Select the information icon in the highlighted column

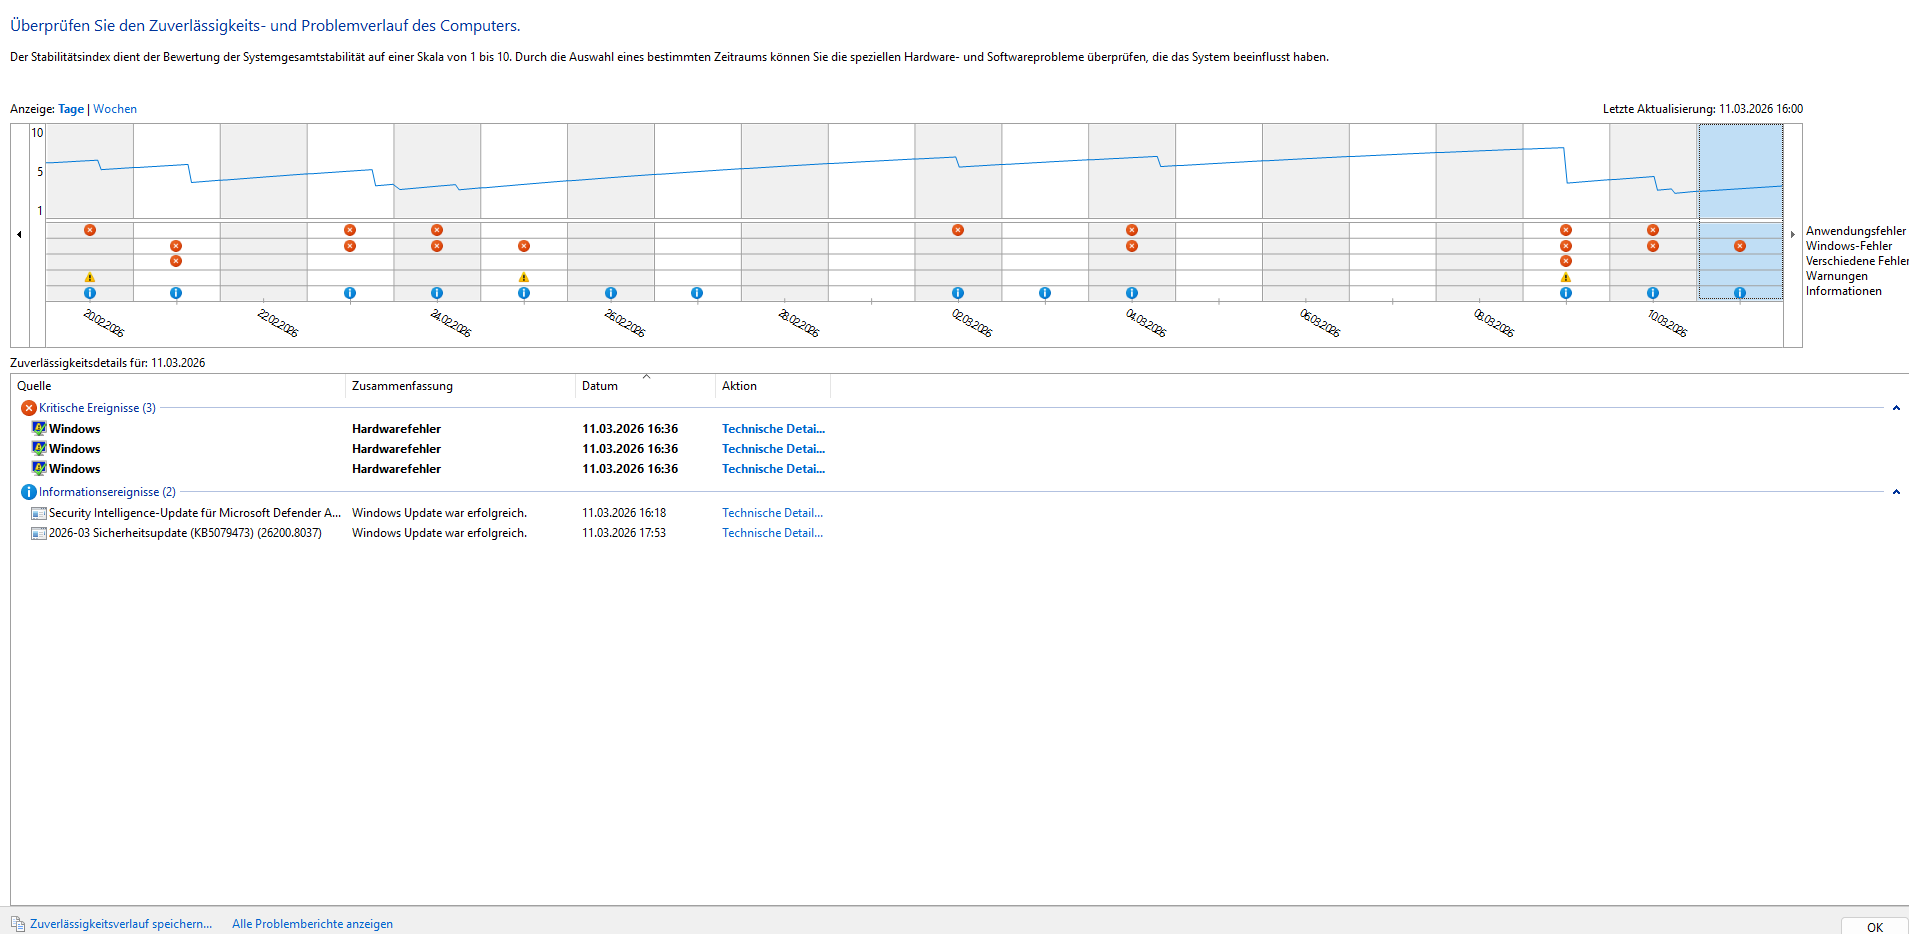coord(1740,293)
